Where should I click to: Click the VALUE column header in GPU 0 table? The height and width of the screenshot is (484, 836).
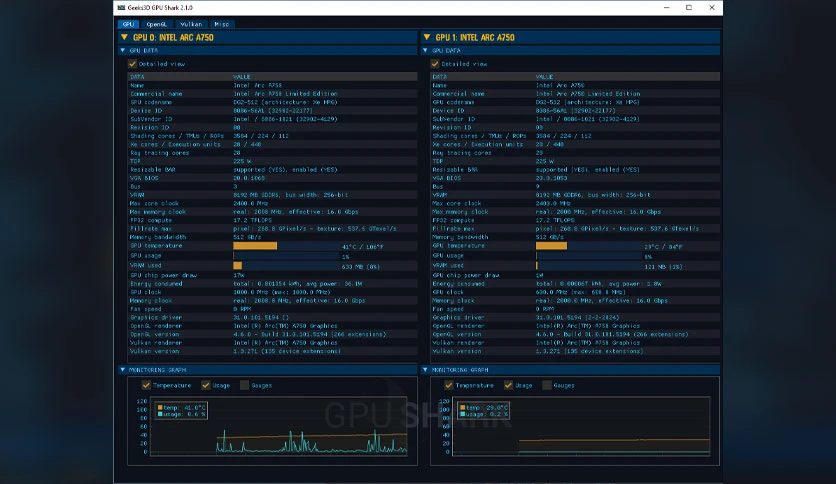tap(242, 77)
